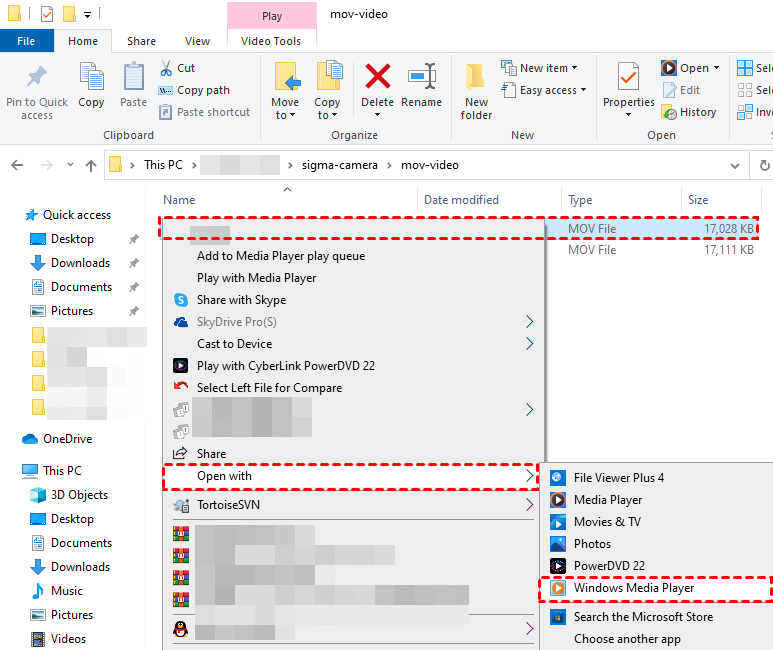Screen dimensions: 773x650
Task: Sort by the Size column header
Action: pyautogui.click(x=698, y=200)
